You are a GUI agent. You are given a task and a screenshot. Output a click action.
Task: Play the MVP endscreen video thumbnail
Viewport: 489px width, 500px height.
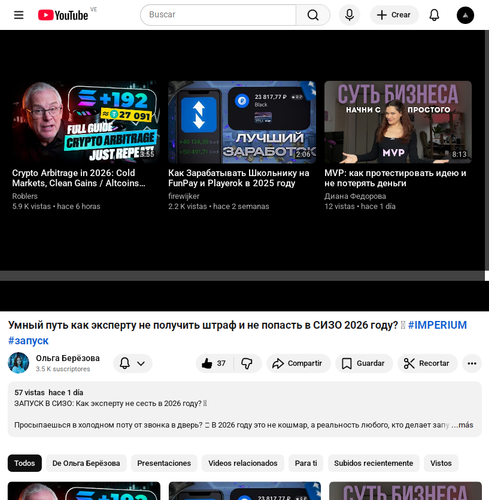[x=398, y=122]
